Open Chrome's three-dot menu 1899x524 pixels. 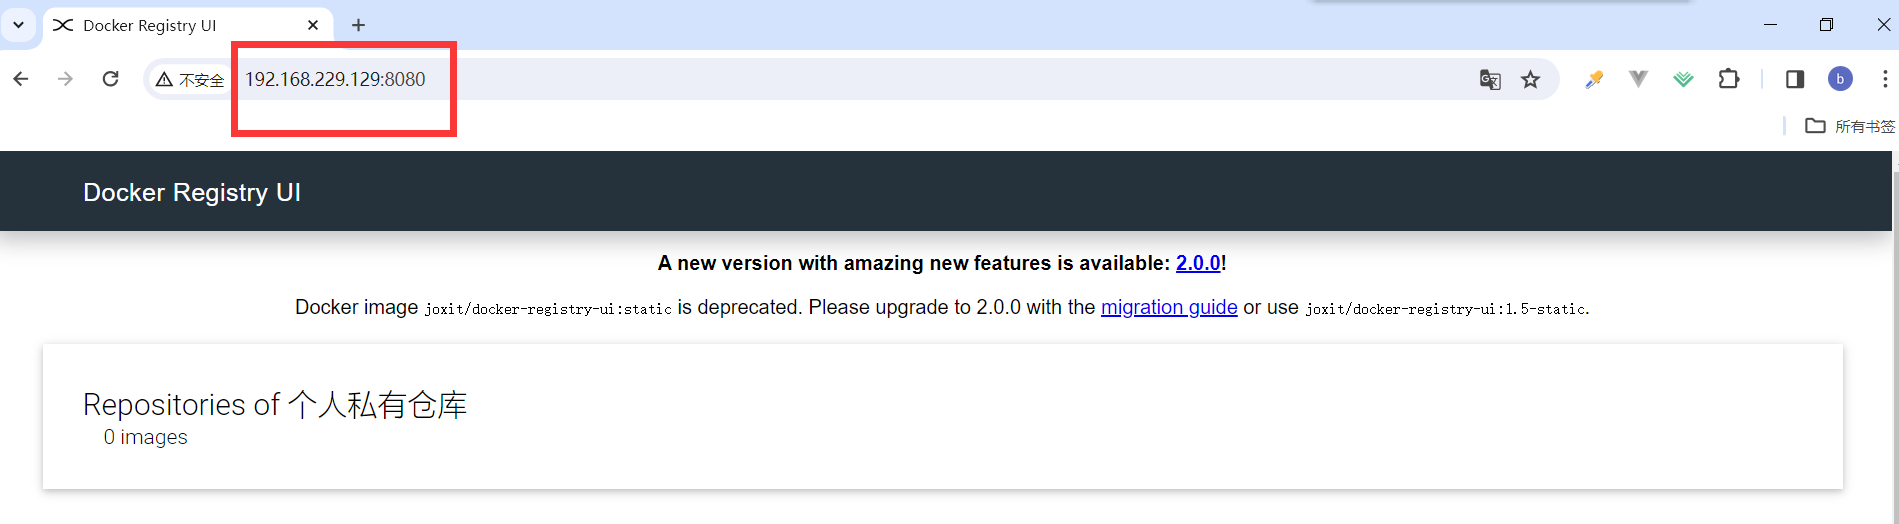pos(1885,79)
